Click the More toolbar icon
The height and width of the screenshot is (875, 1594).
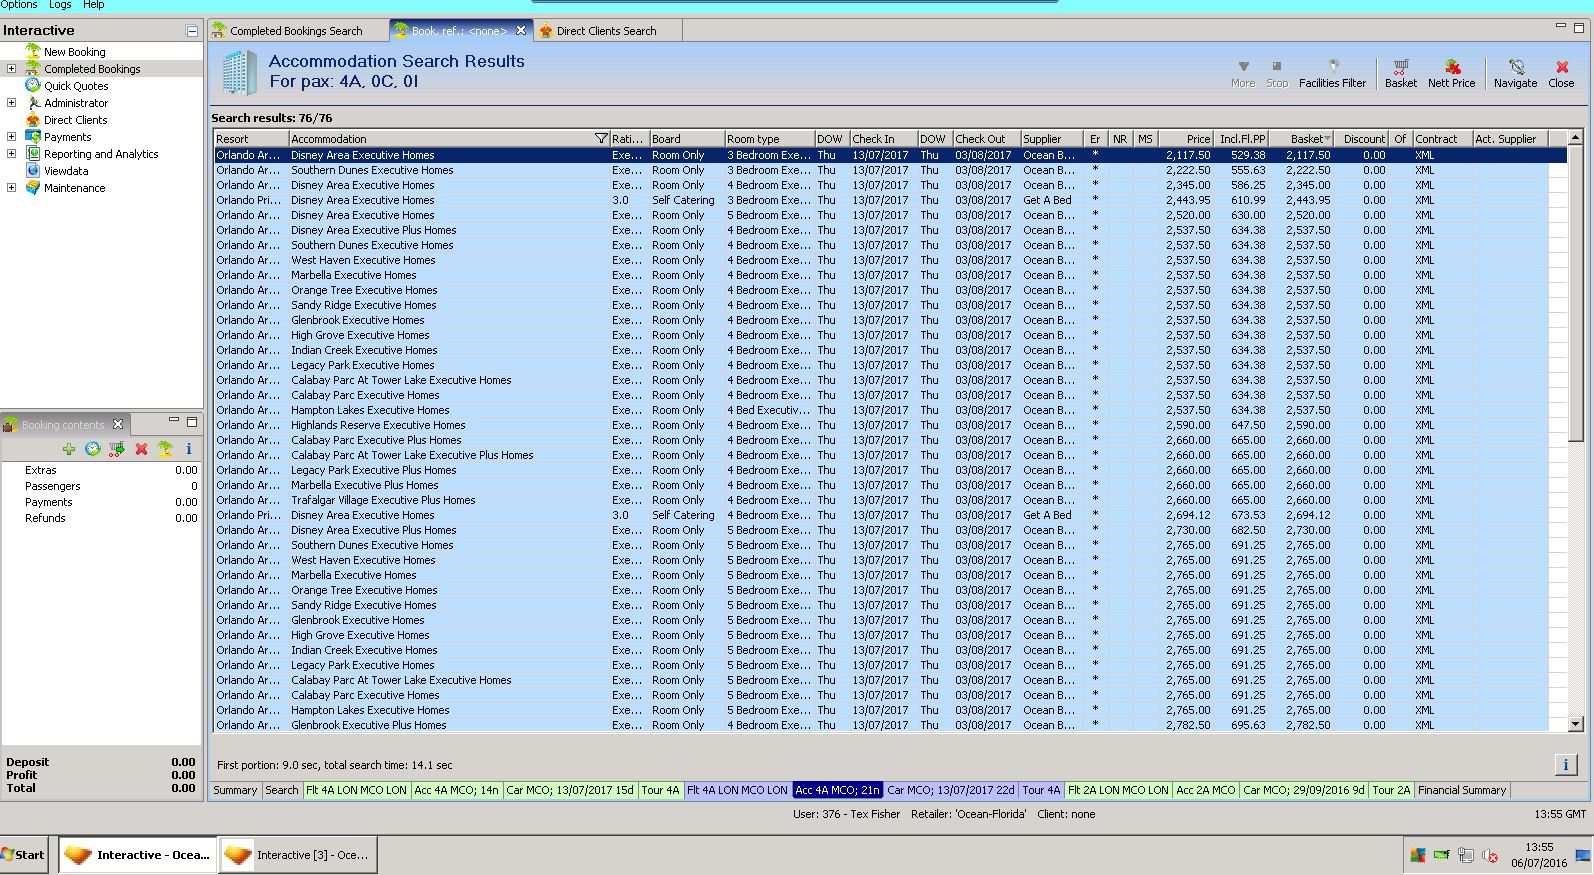(x=1243, y=74)
